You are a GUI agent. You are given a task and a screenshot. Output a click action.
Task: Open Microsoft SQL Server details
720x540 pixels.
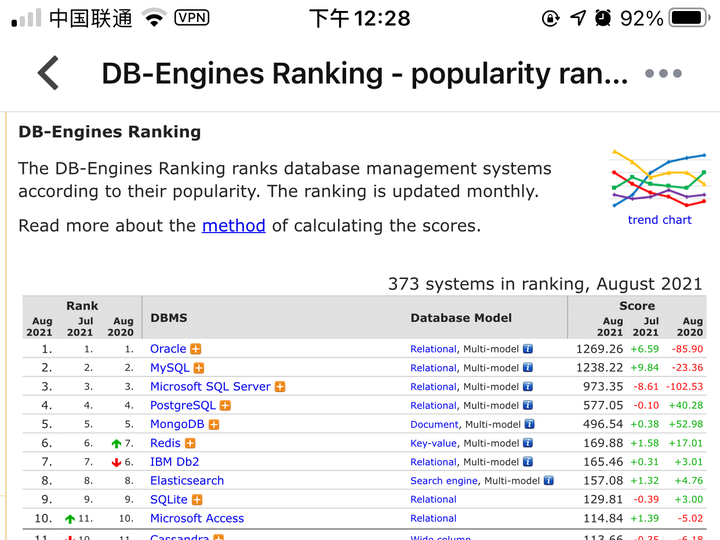210,387
